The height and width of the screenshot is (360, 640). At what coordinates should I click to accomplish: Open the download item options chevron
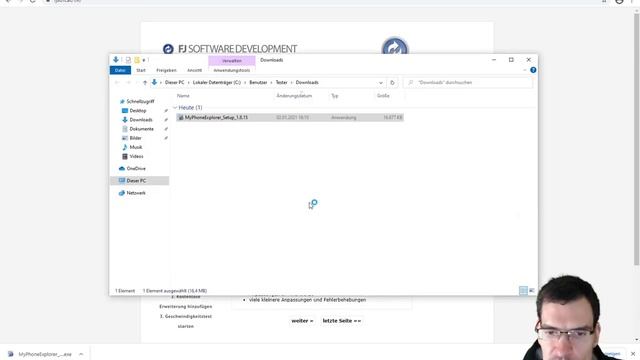click(81, 354)
